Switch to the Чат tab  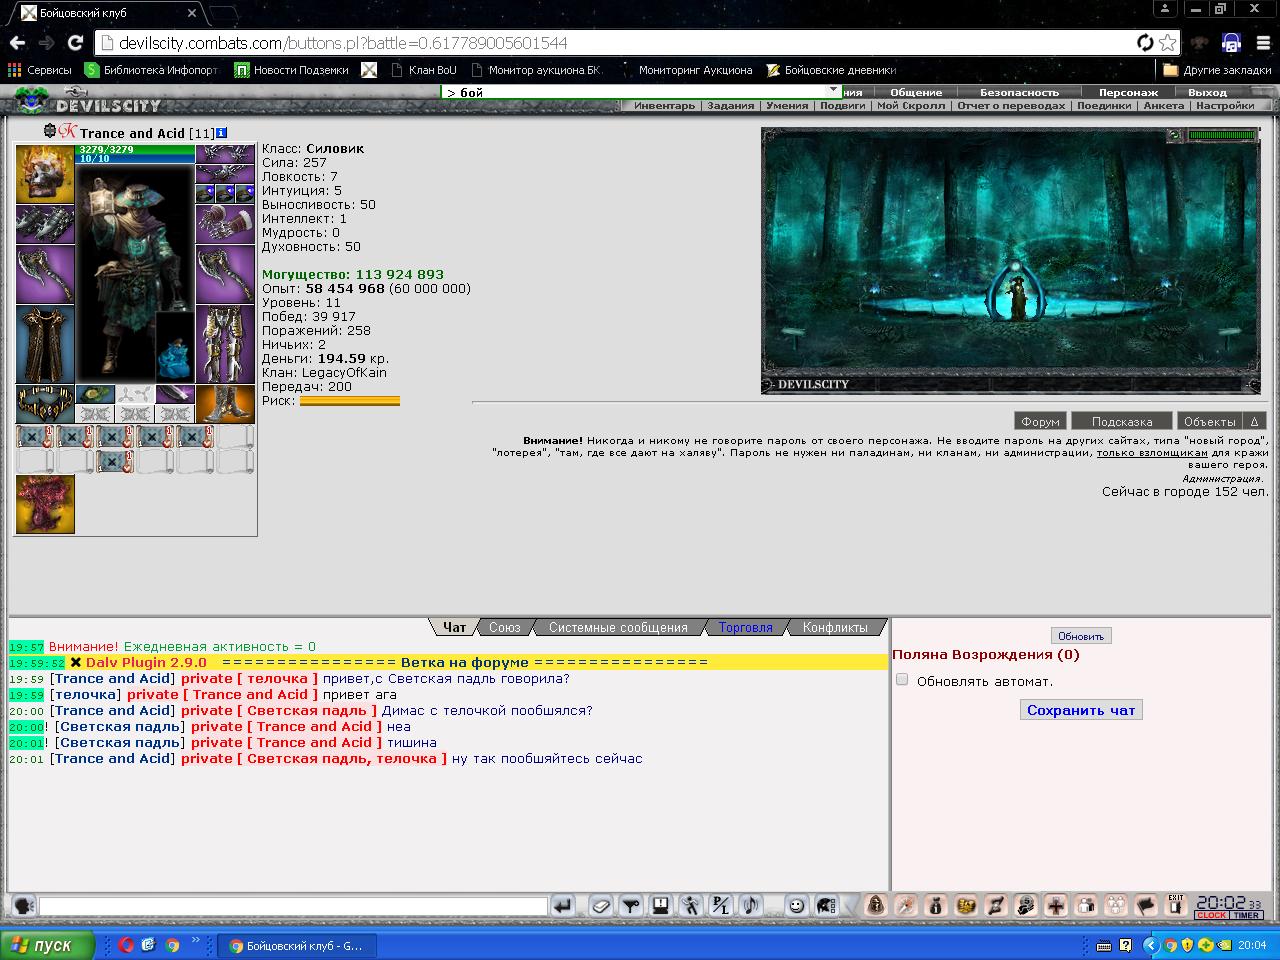tap(454, 627)
